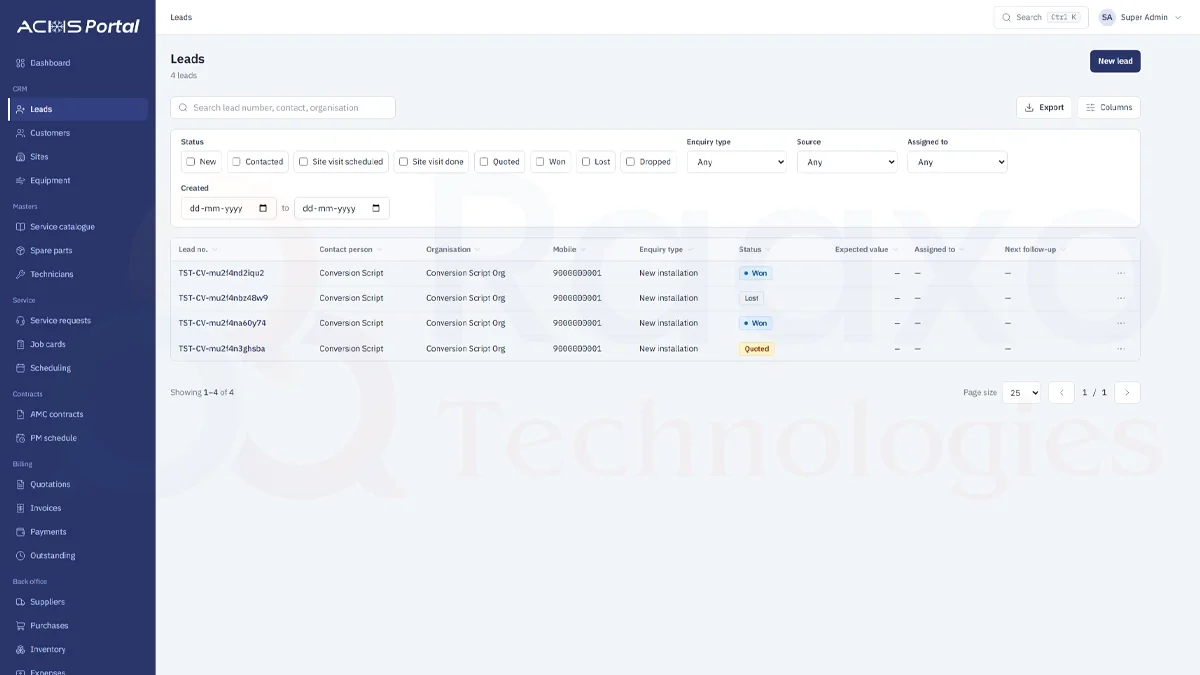The height and width of the screenshot is (675, 1200).
Task: Open the Enquiry type filter dropdown
Action: 737,162
